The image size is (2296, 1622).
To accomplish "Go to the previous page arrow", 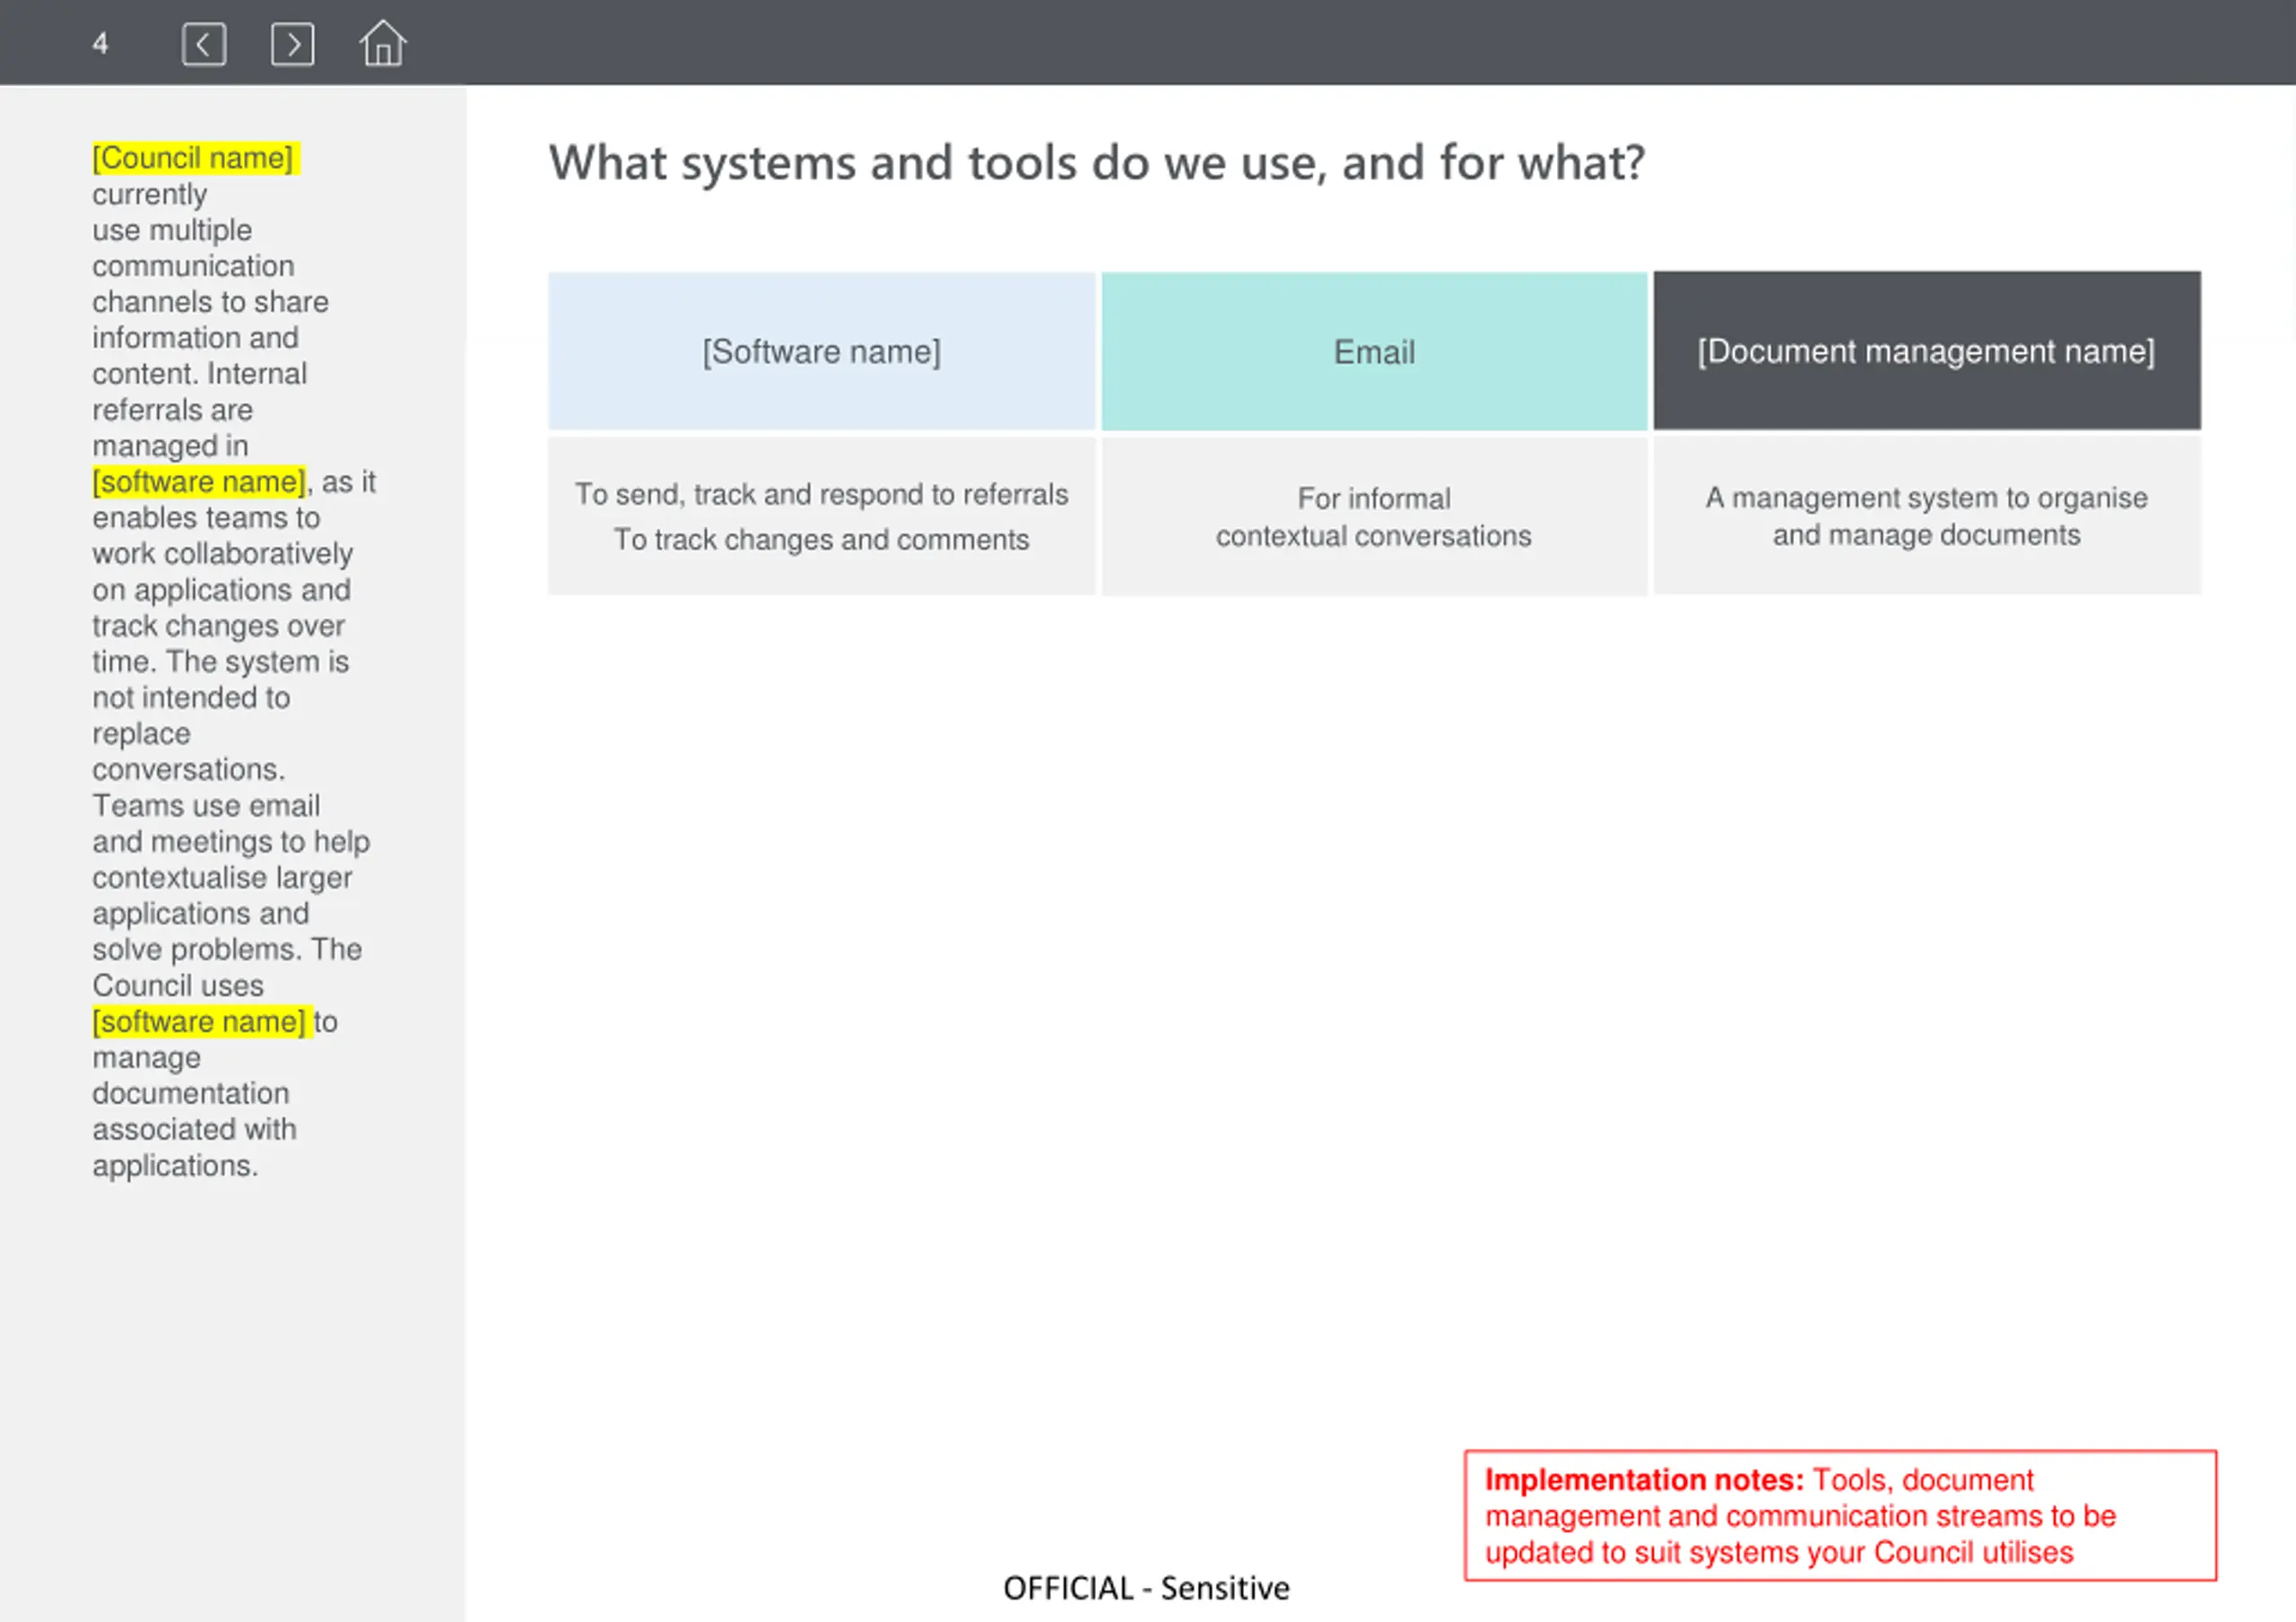I will click(204, 44).
